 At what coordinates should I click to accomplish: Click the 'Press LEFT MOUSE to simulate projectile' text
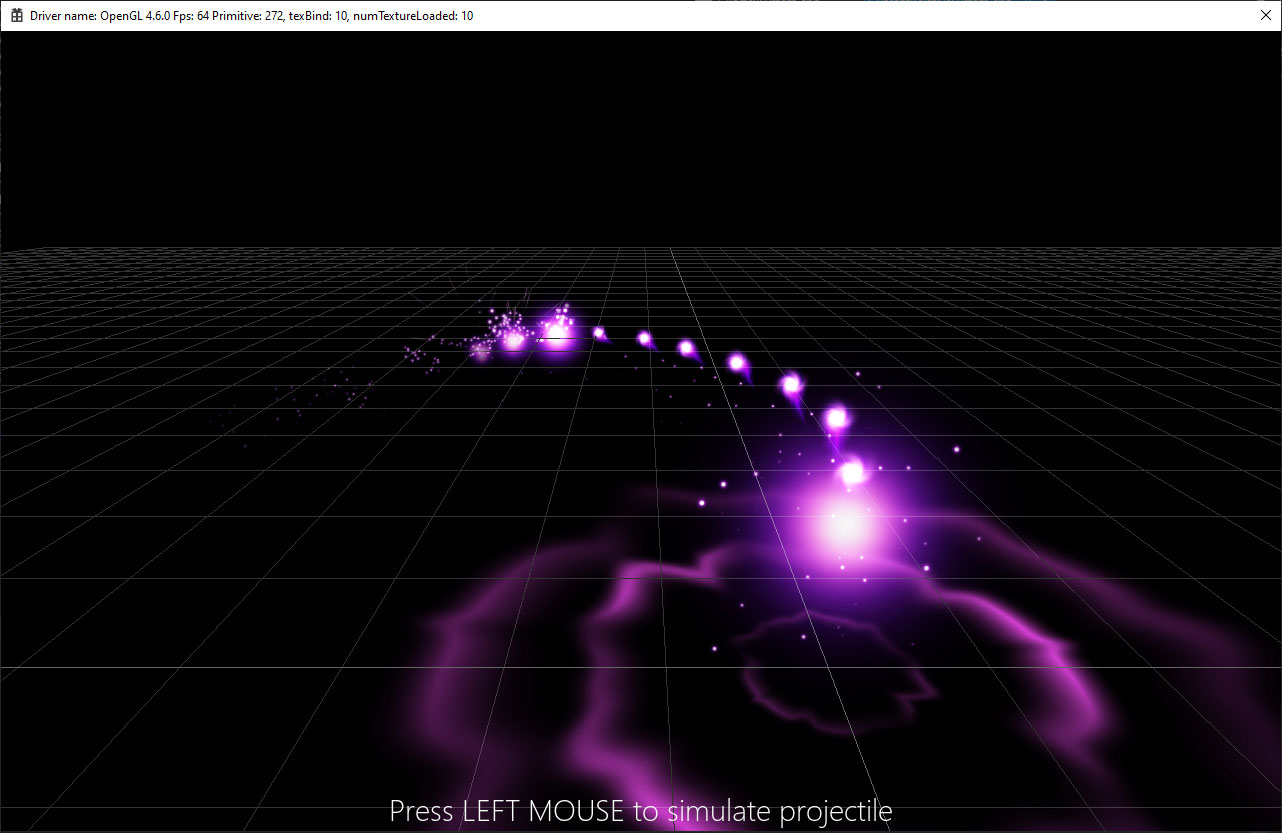pyautogui.click(x=640, y=811)
